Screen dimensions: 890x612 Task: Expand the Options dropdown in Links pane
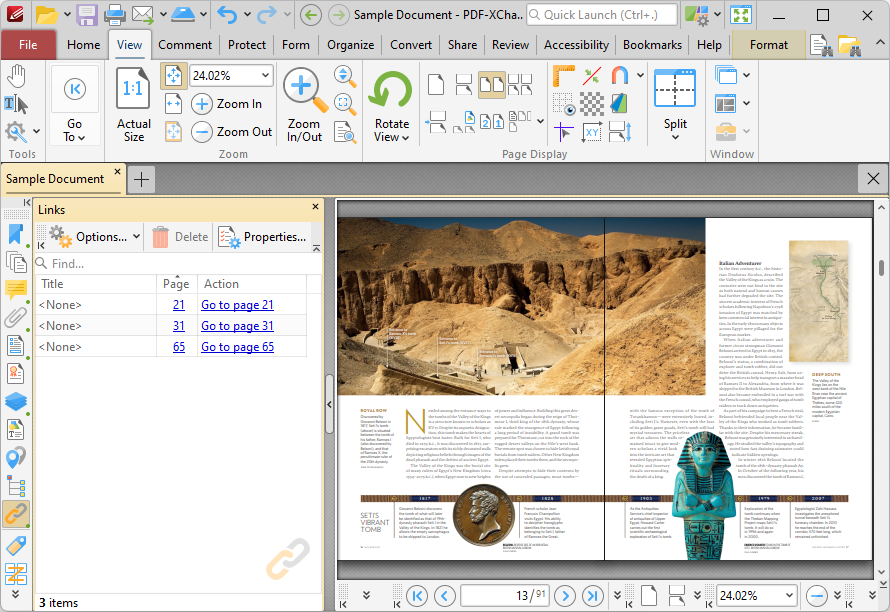(136, 237)
